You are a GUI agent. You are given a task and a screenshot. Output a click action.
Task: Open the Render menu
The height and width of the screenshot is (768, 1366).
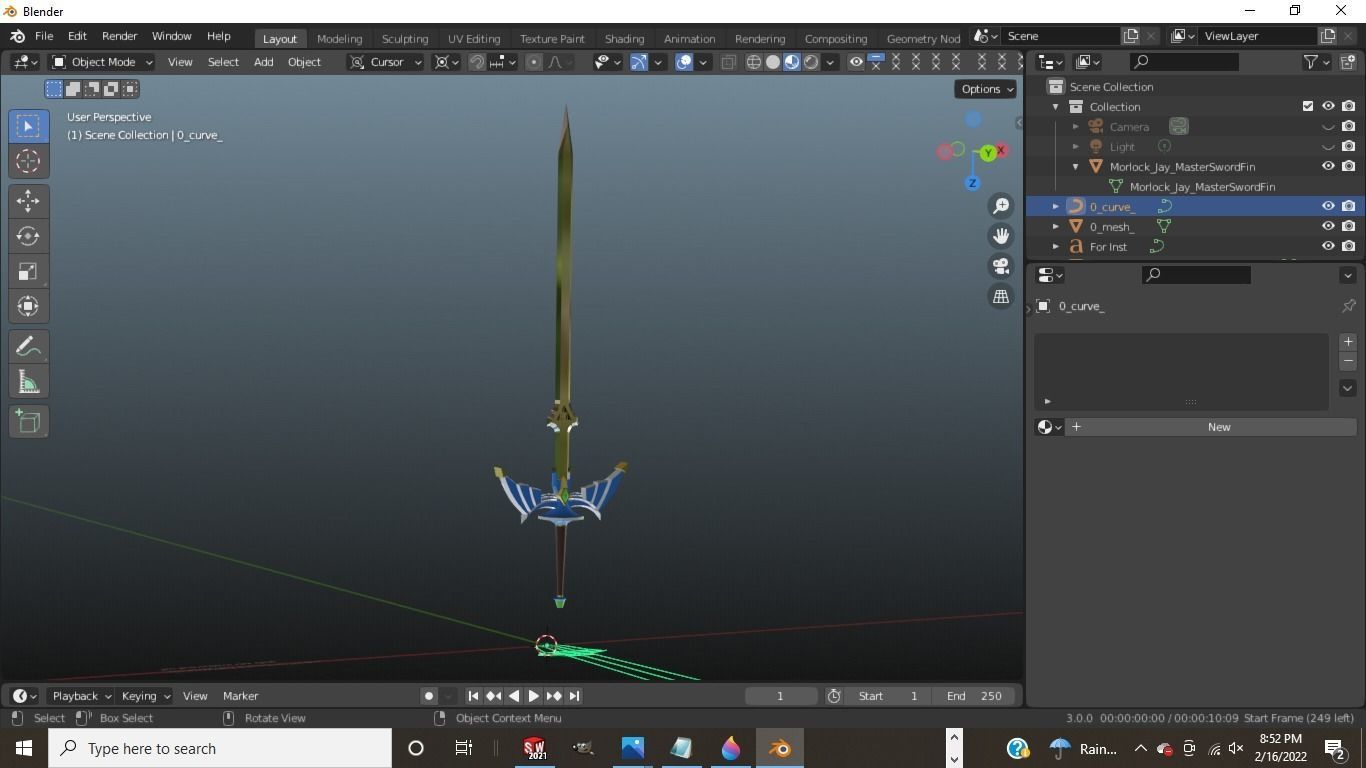point(119,36)
